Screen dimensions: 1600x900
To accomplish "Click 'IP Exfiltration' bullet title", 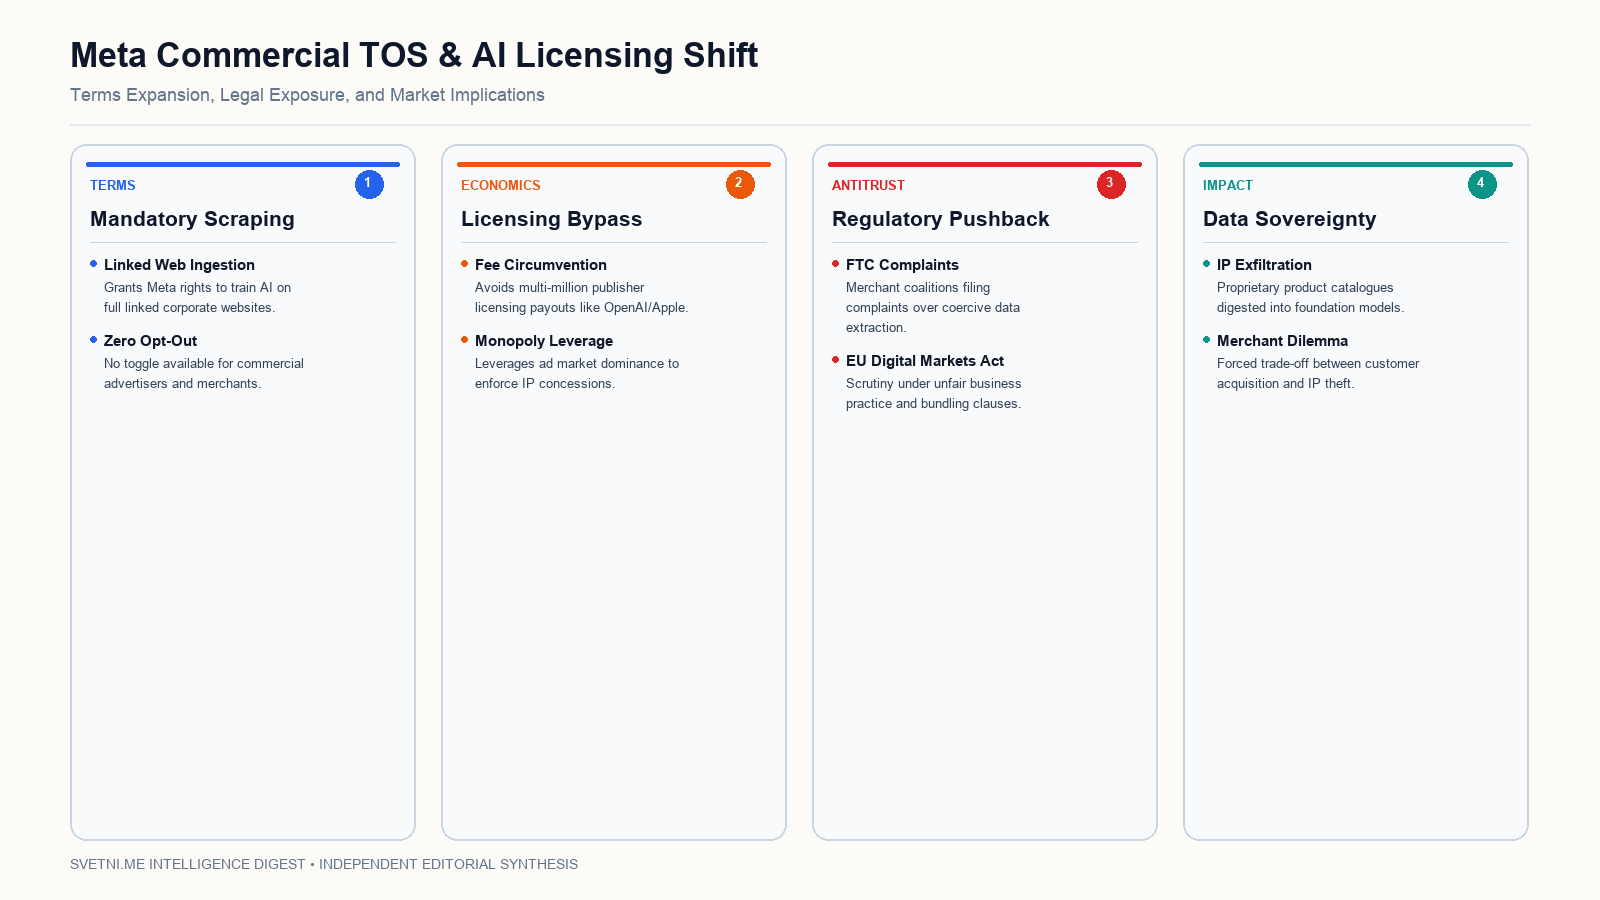I will pos(1264,265).
